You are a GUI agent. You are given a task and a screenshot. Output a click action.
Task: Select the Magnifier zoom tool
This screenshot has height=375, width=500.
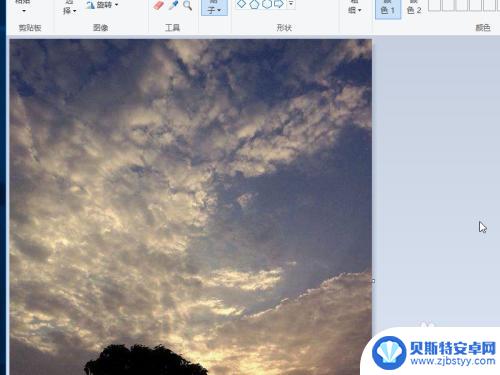pos(187,5)
